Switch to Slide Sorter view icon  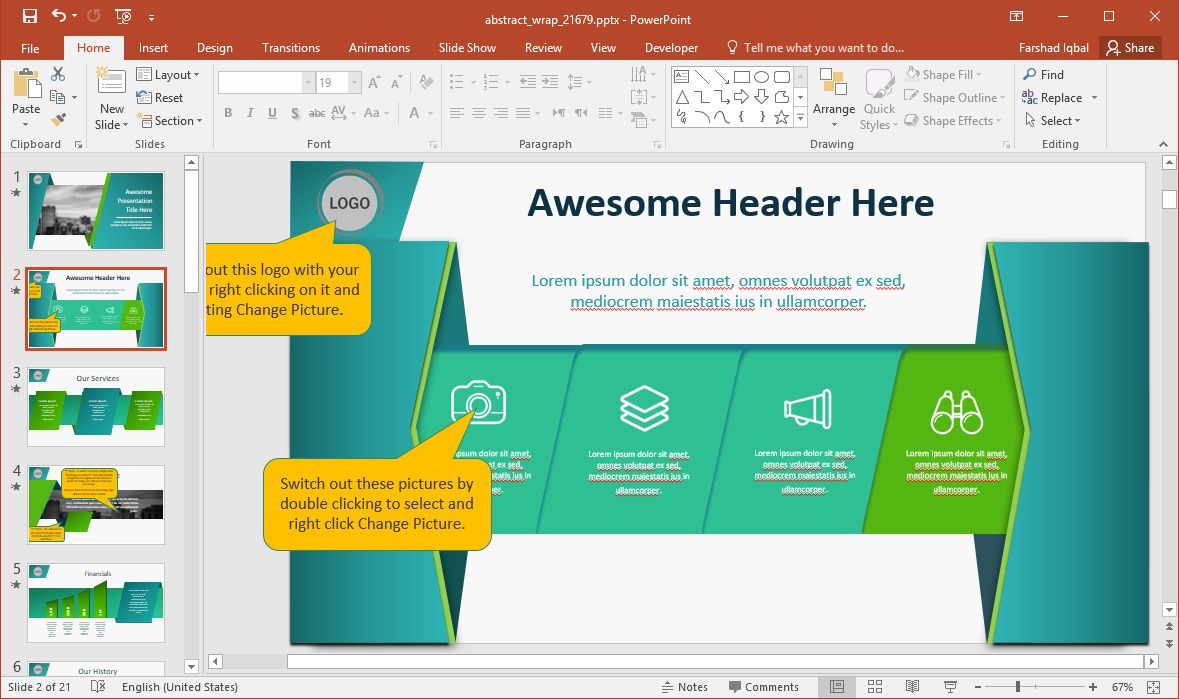(875, 687)
